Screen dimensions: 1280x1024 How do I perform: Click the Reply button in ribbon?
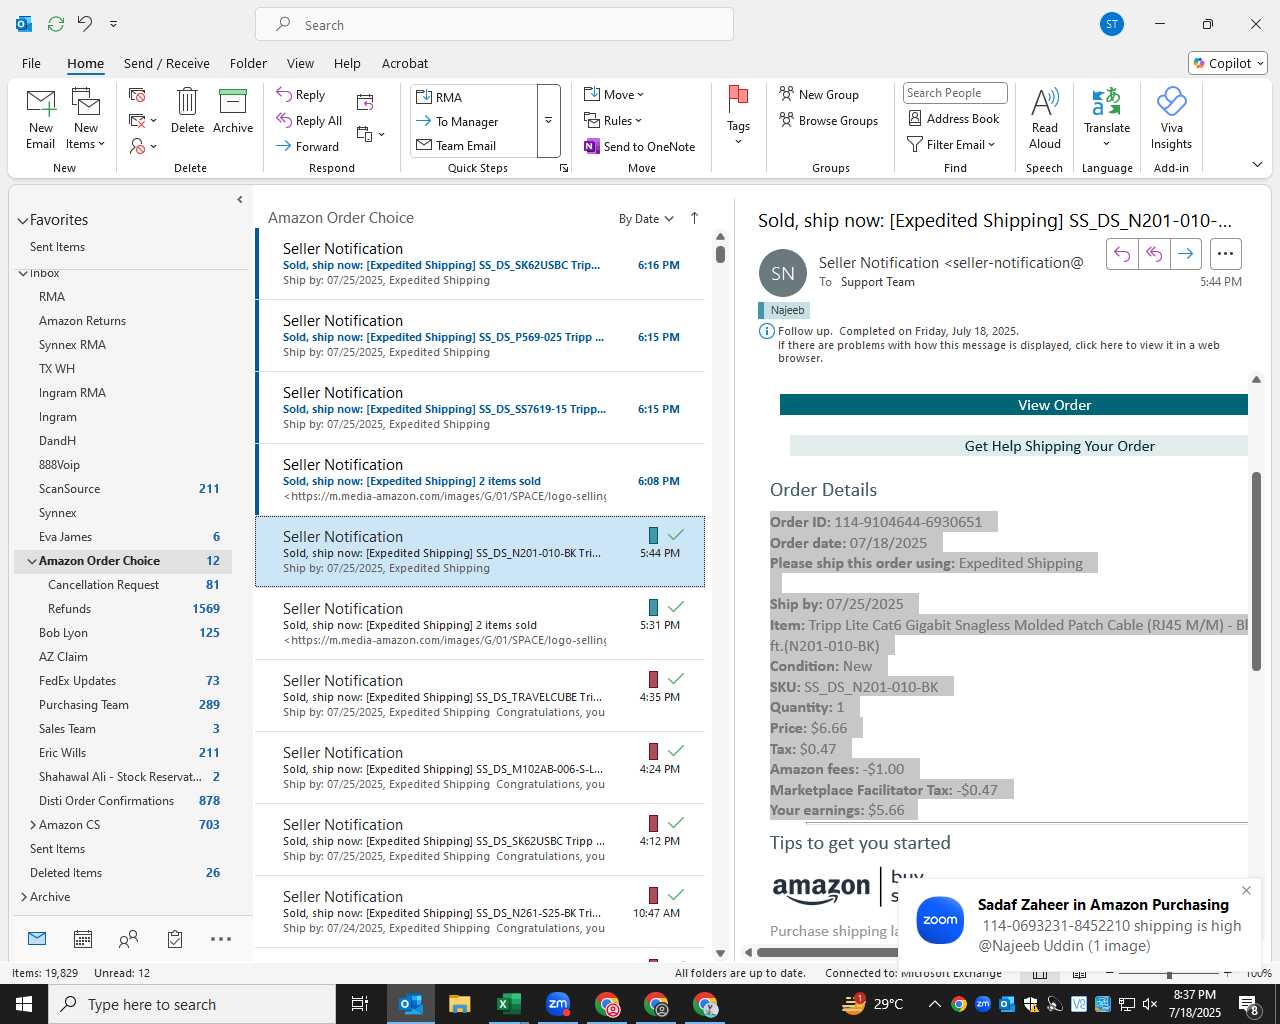[x=301, y=94]
